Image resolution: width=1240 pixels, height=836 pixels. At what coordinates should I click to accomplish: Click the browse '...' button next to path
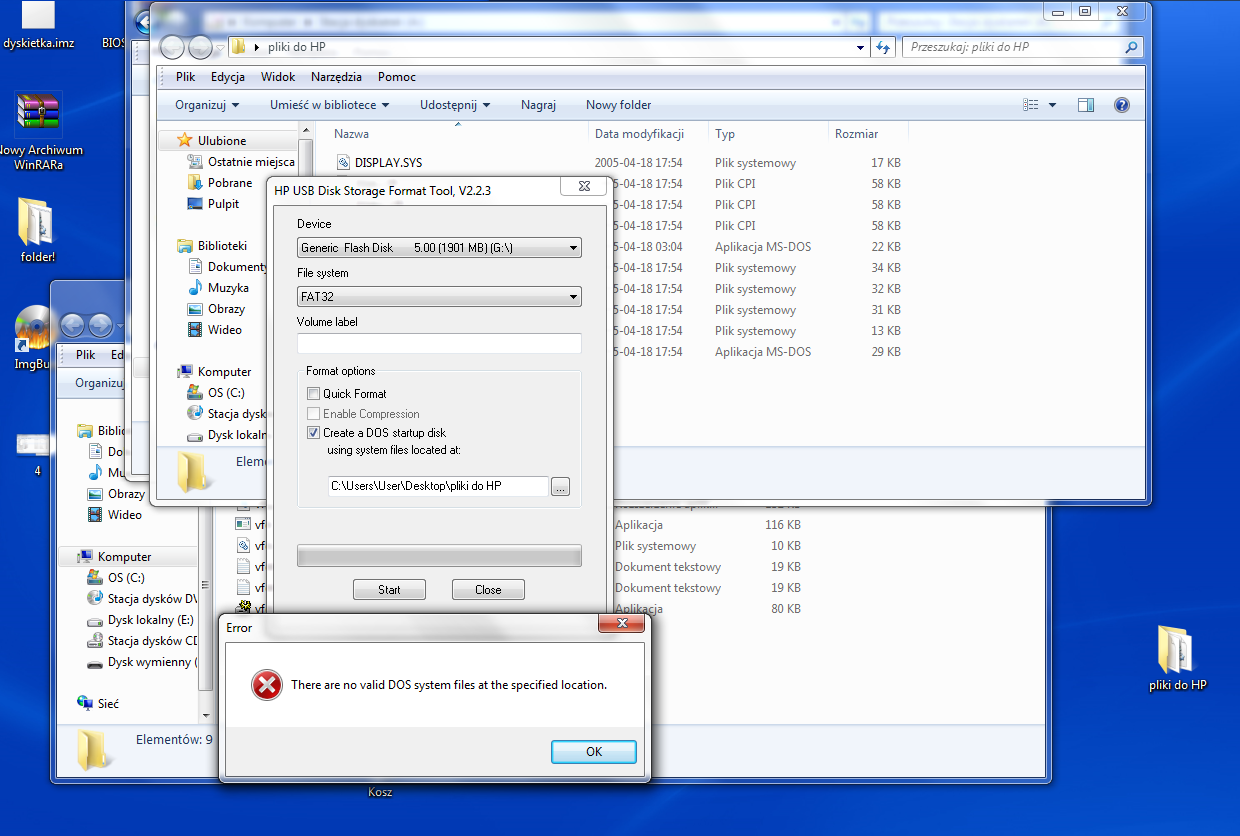(560, 487)
